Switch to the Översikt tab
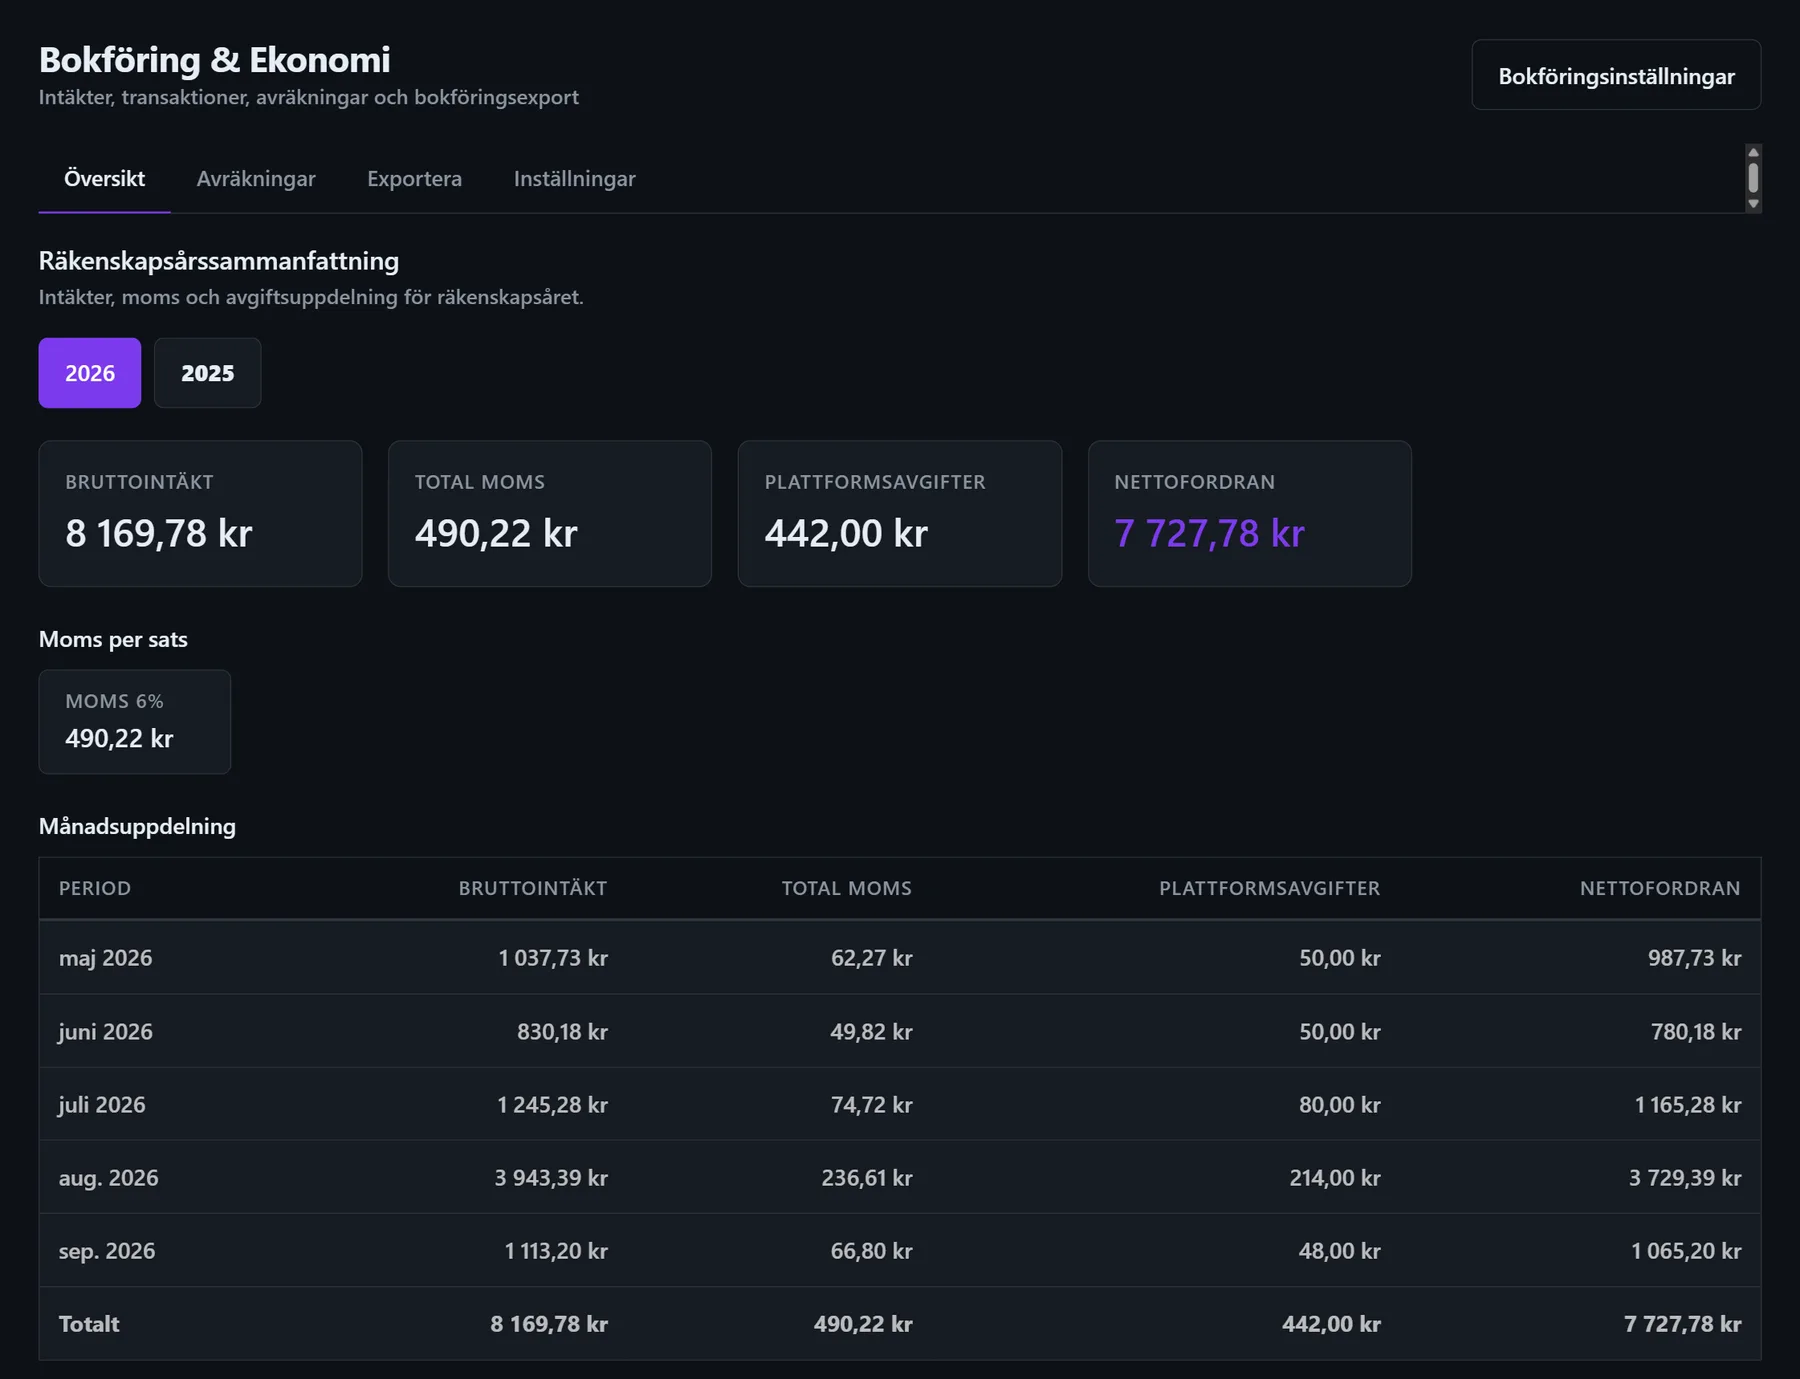1800x1379 pixels. 104,179
